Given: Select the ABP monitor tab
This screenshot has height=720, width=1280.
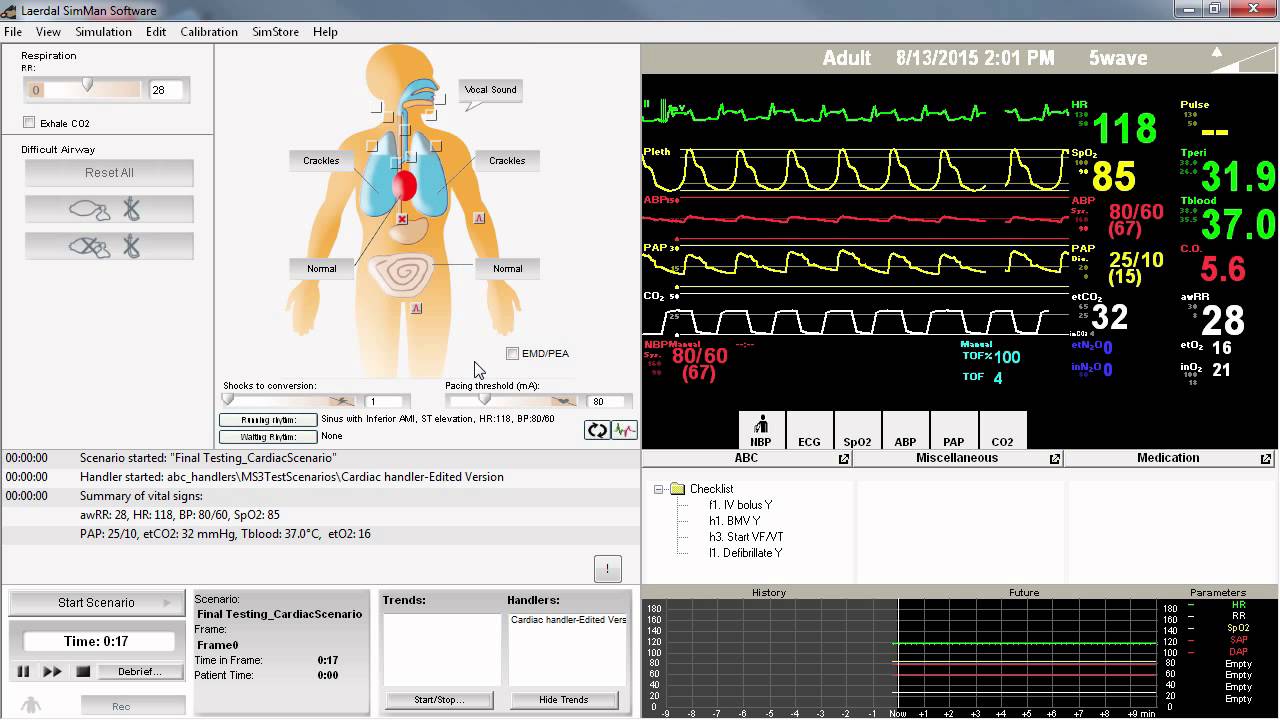Looking at the screenshot, I should click(905, 430).
